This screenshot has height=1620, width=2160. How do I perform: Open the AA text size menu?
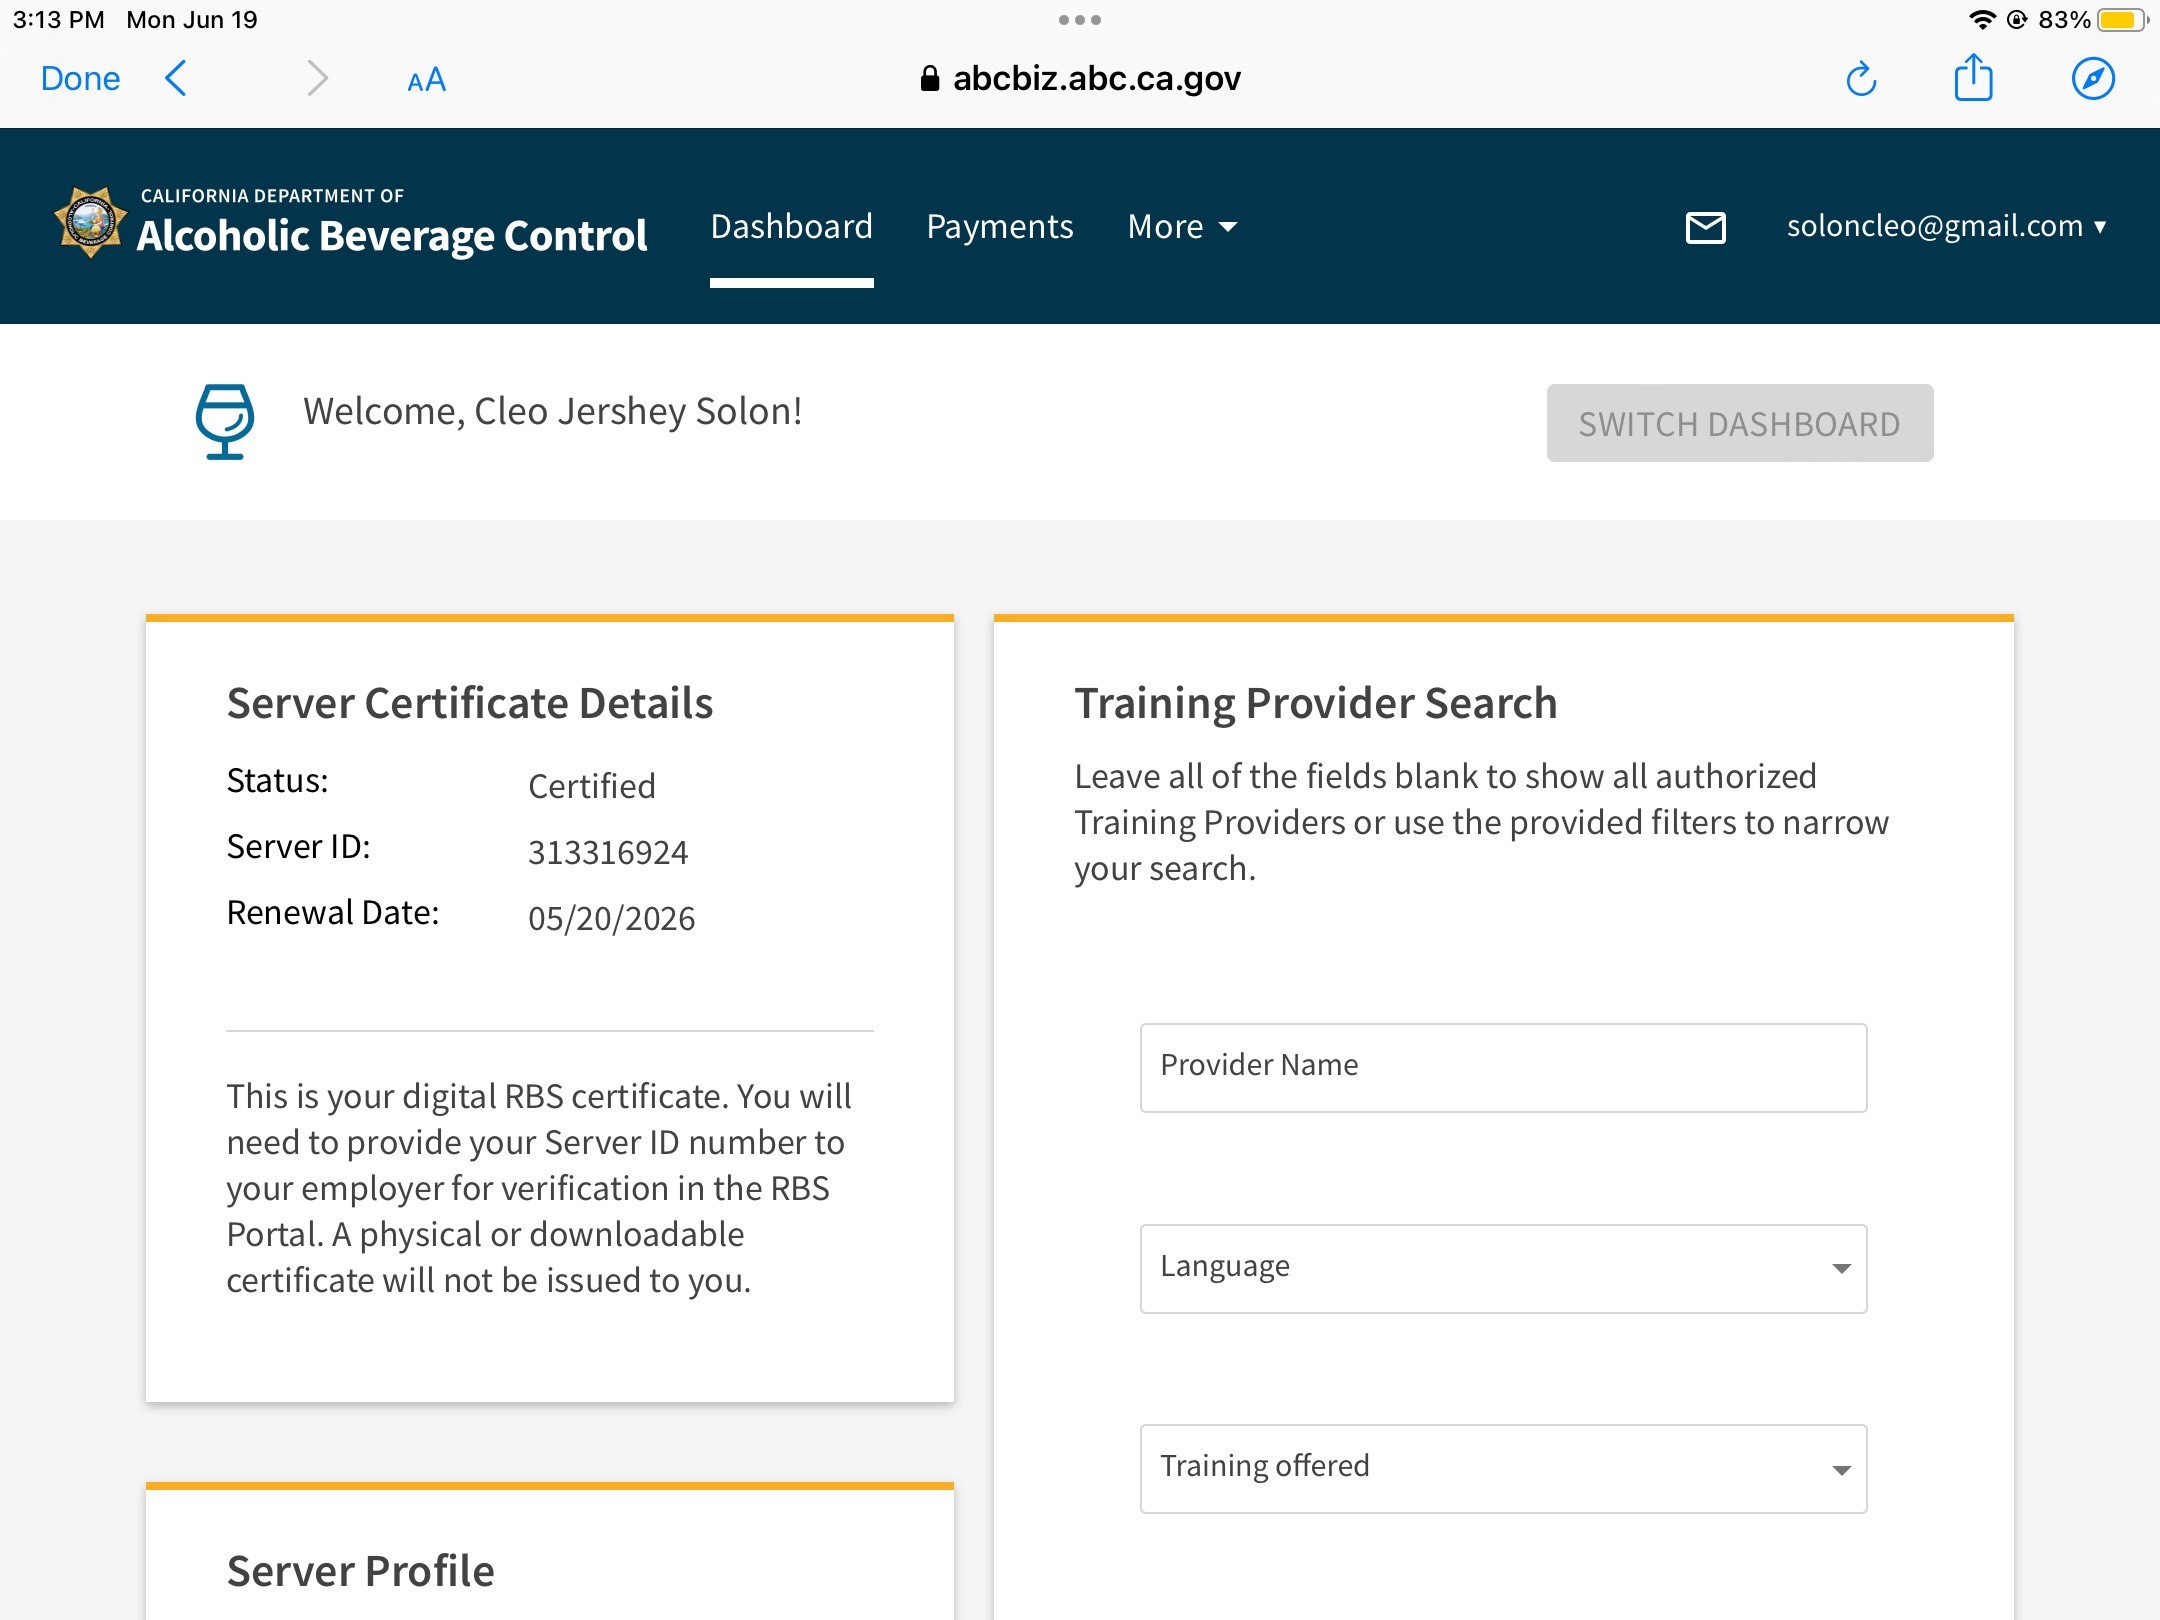pos(426,80)
